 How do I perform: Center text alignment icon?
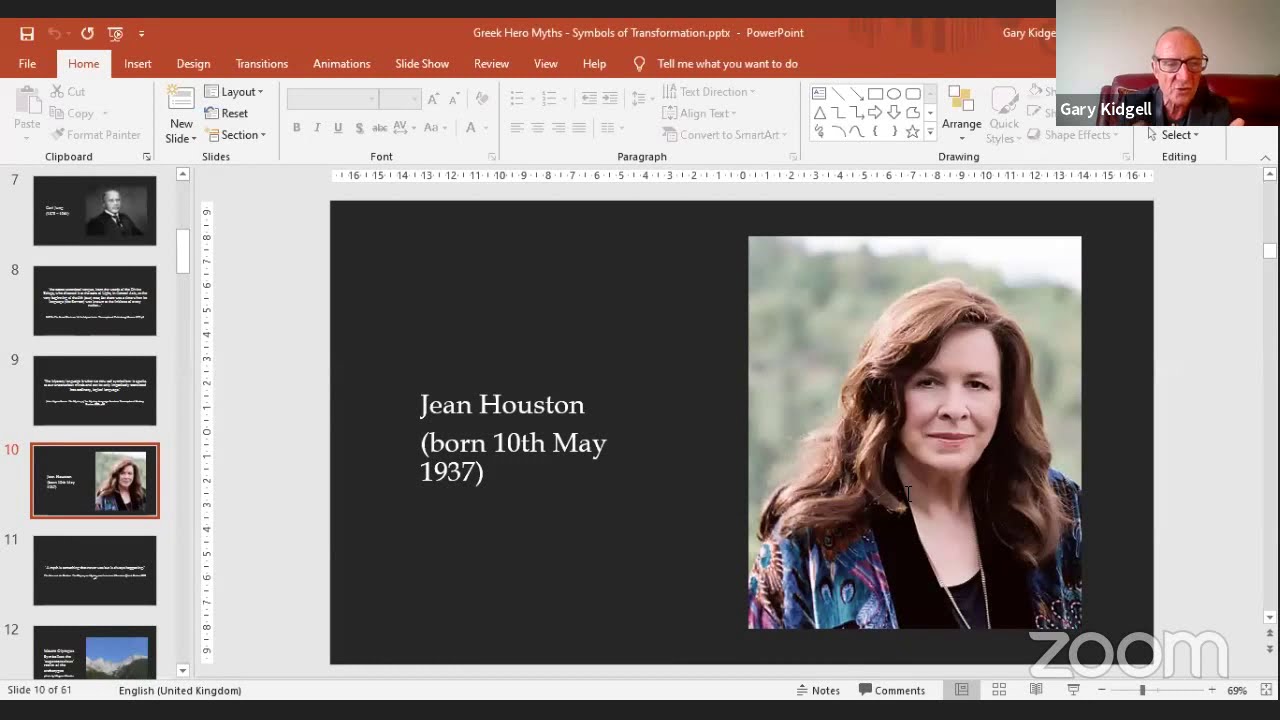point(538,128)
